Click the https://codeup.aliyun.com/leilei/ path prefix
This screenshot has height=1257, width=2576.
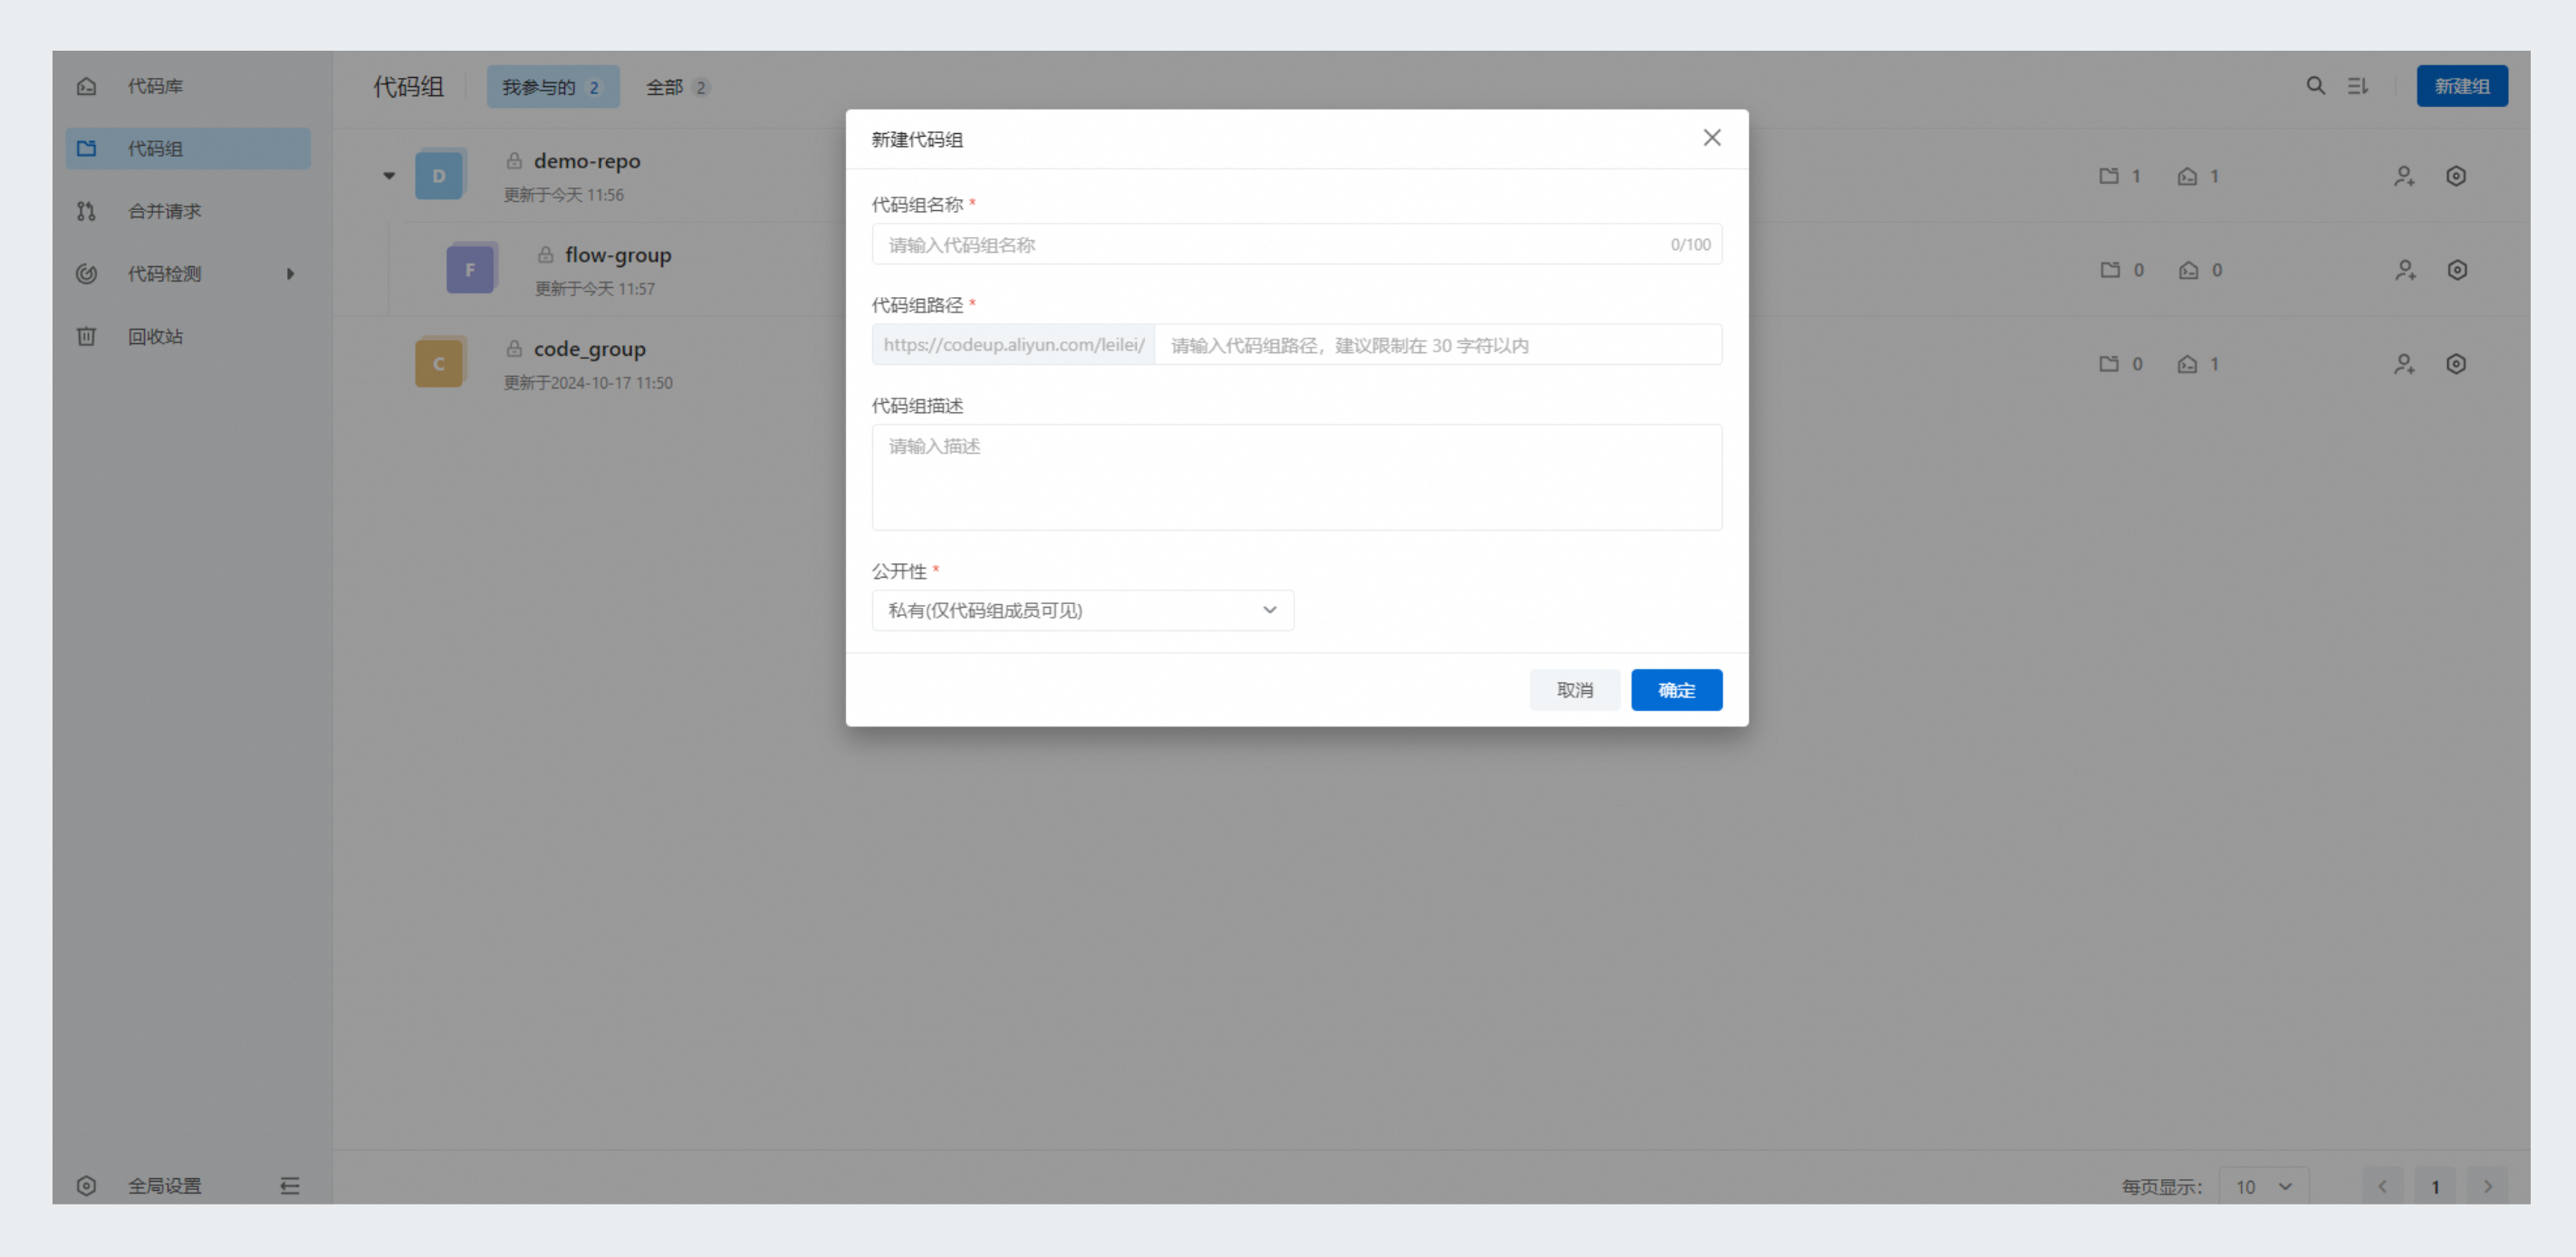click(1013, 345)
